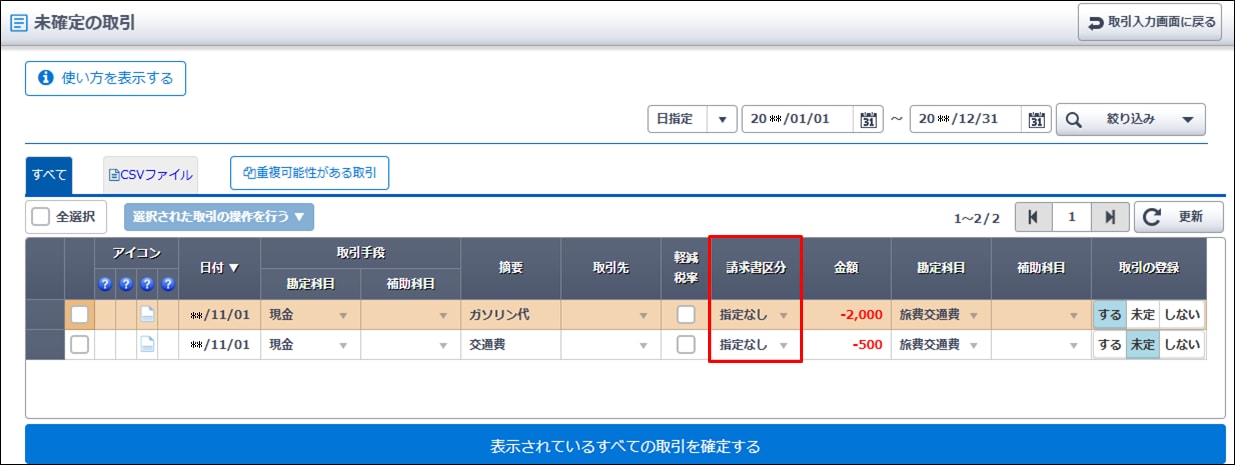Tick the row checkbox for ガソリン代
This screenshot has width=1235, height=465.
(x=79, y=314)
